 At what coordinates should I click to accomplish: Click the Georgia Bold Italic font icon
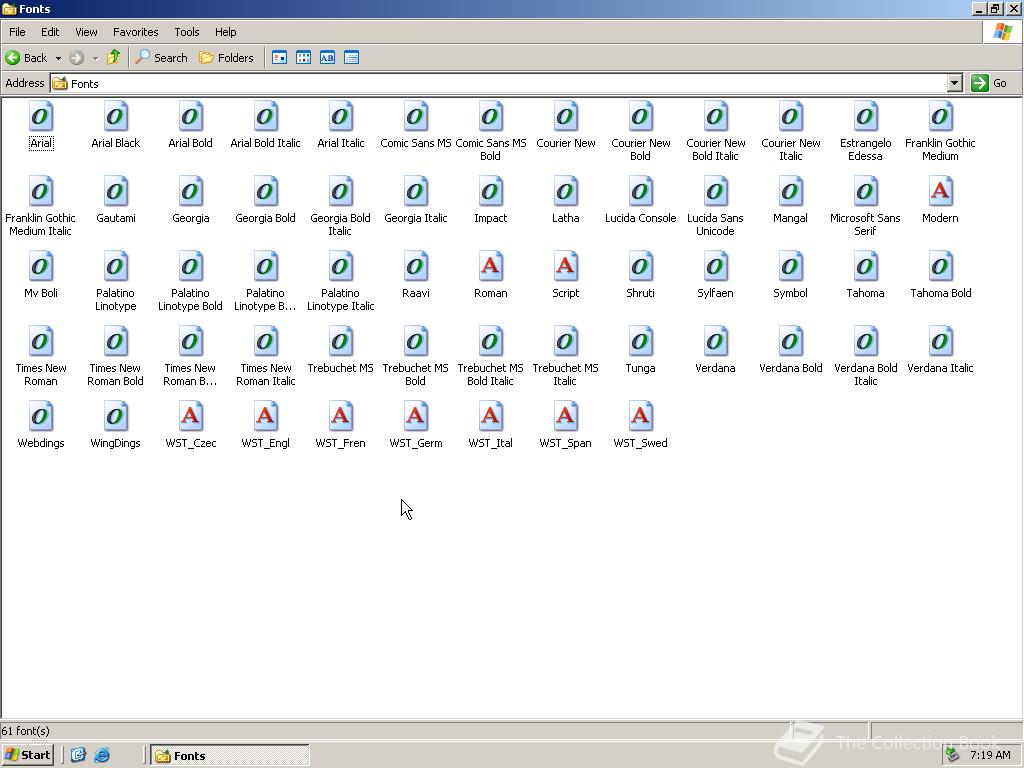(x=340, y=192)
